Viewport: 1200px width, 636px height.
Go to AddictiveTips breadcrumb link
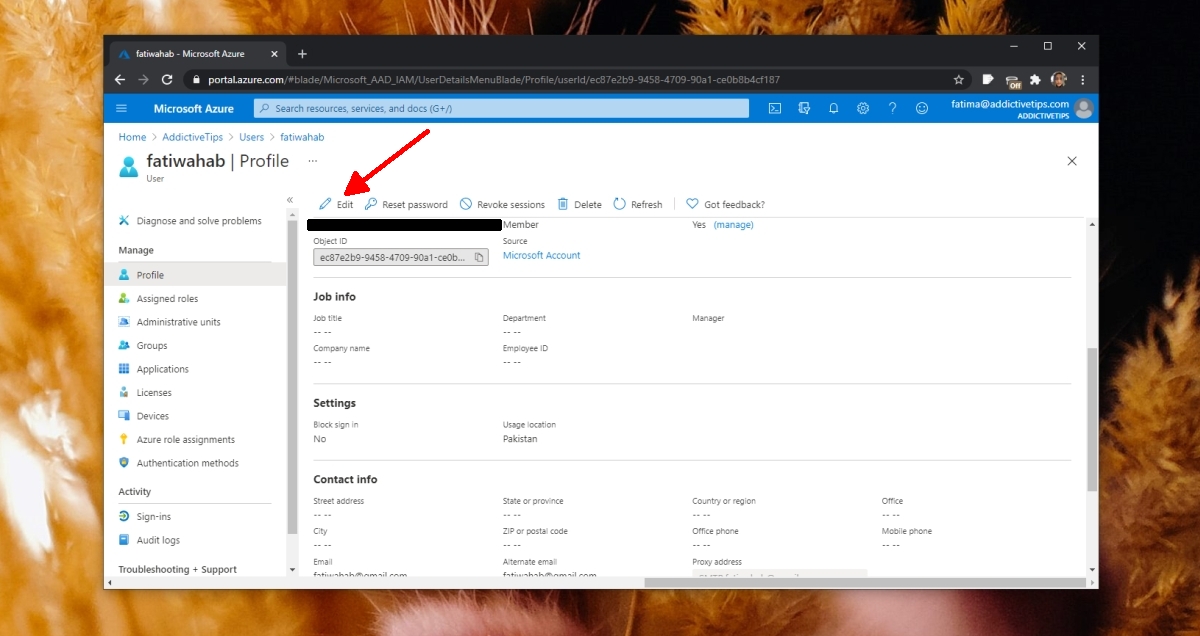pyautogui.click(x=192, y=137)
